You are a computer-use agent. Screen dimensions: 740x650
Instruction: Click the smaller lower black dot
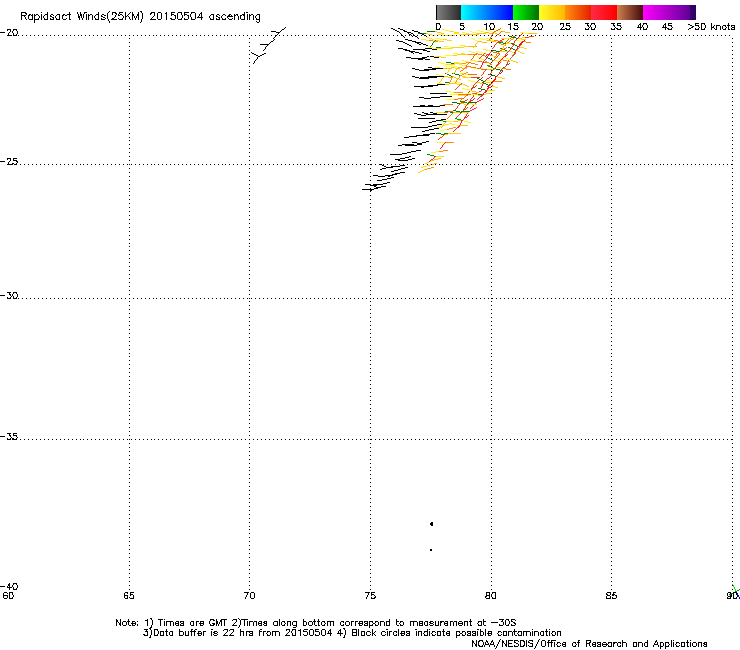431,550
